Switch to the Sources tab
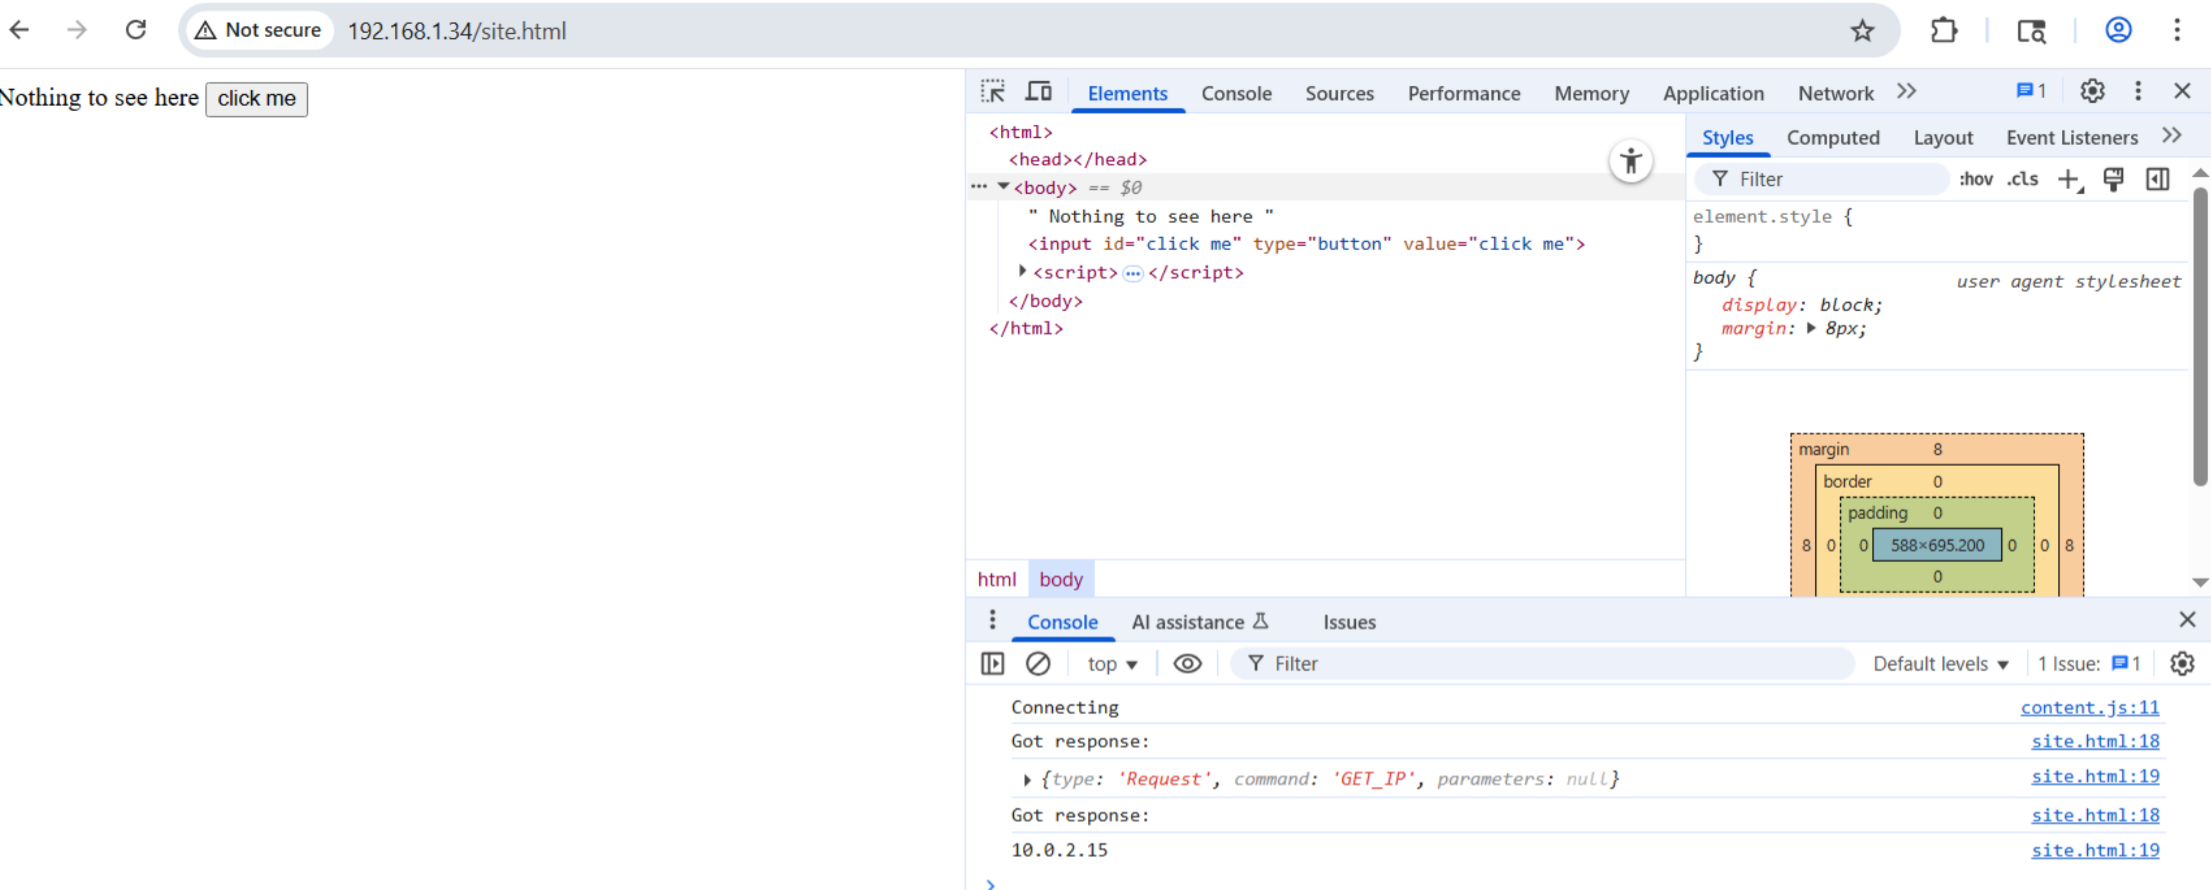The width and height of the screenshot is (2211, 890). (x=1339, y=93)
